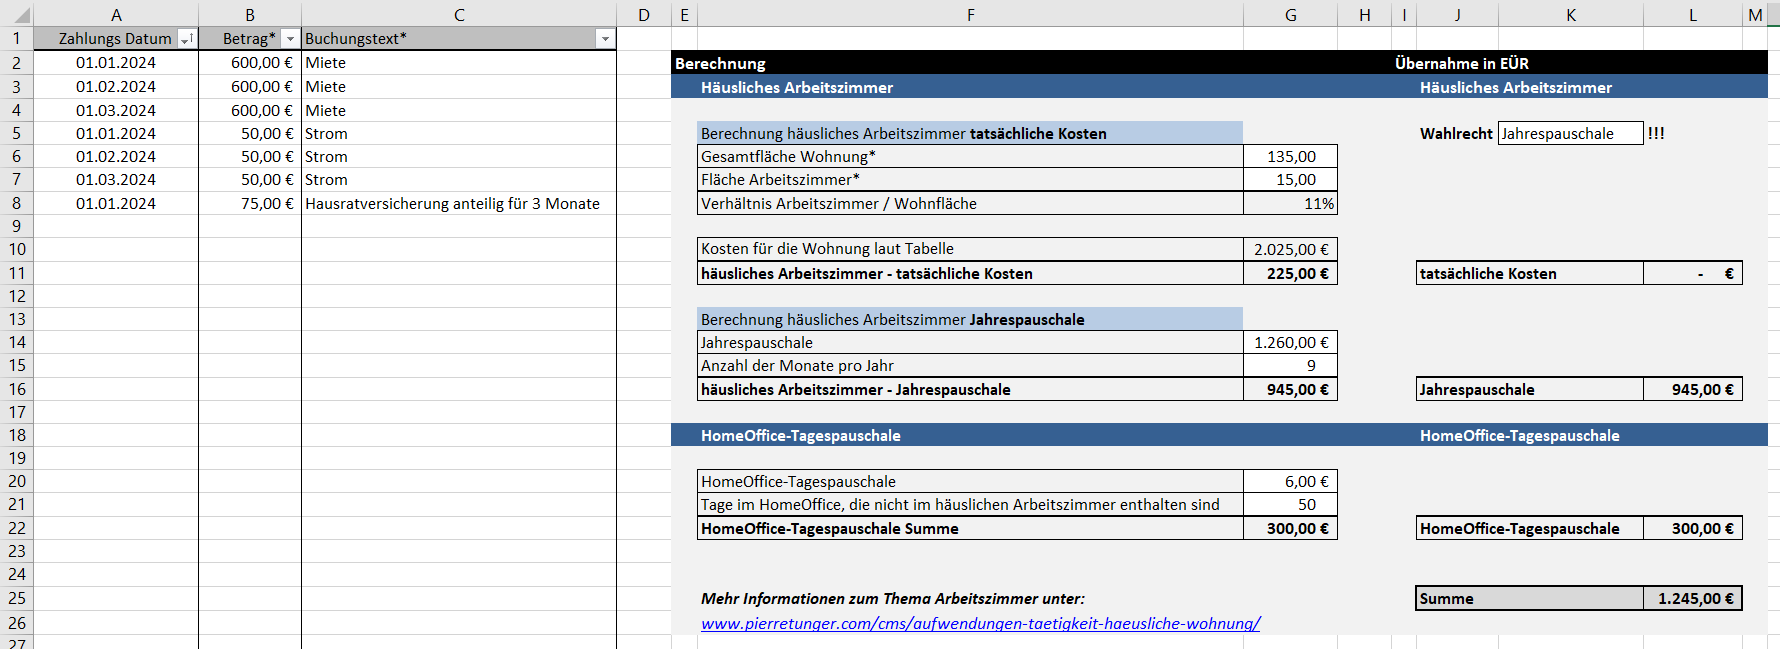Click the column C header

[x=458, y=15]
